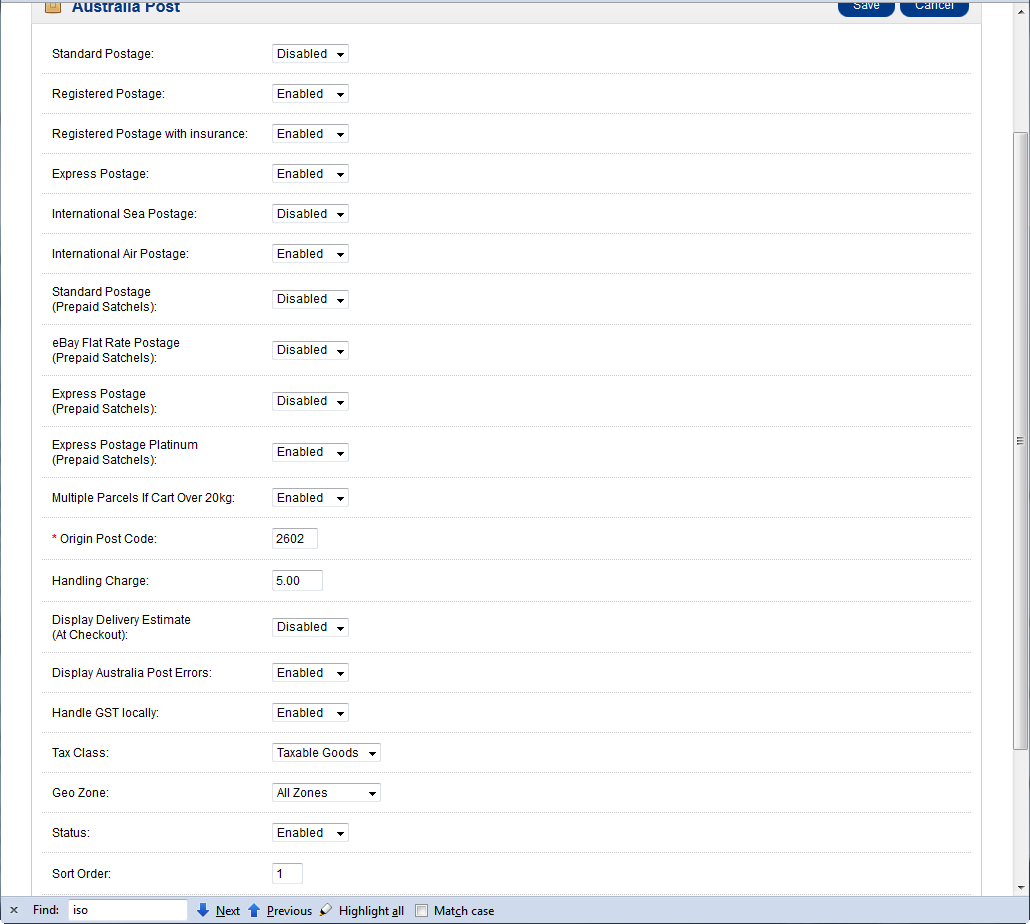Viewport: 1030px width, 924px height.
Task: Toggle the Match case checkbox
Action: [422, 911]
